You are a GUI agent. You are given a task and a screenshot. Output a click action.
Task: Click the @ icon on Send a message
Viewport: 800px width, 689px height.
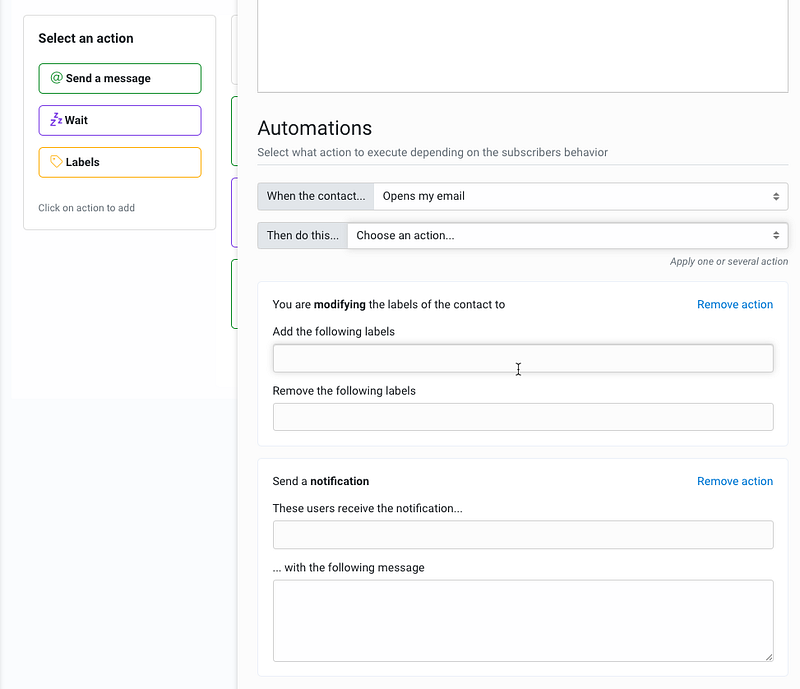[56, 78]
